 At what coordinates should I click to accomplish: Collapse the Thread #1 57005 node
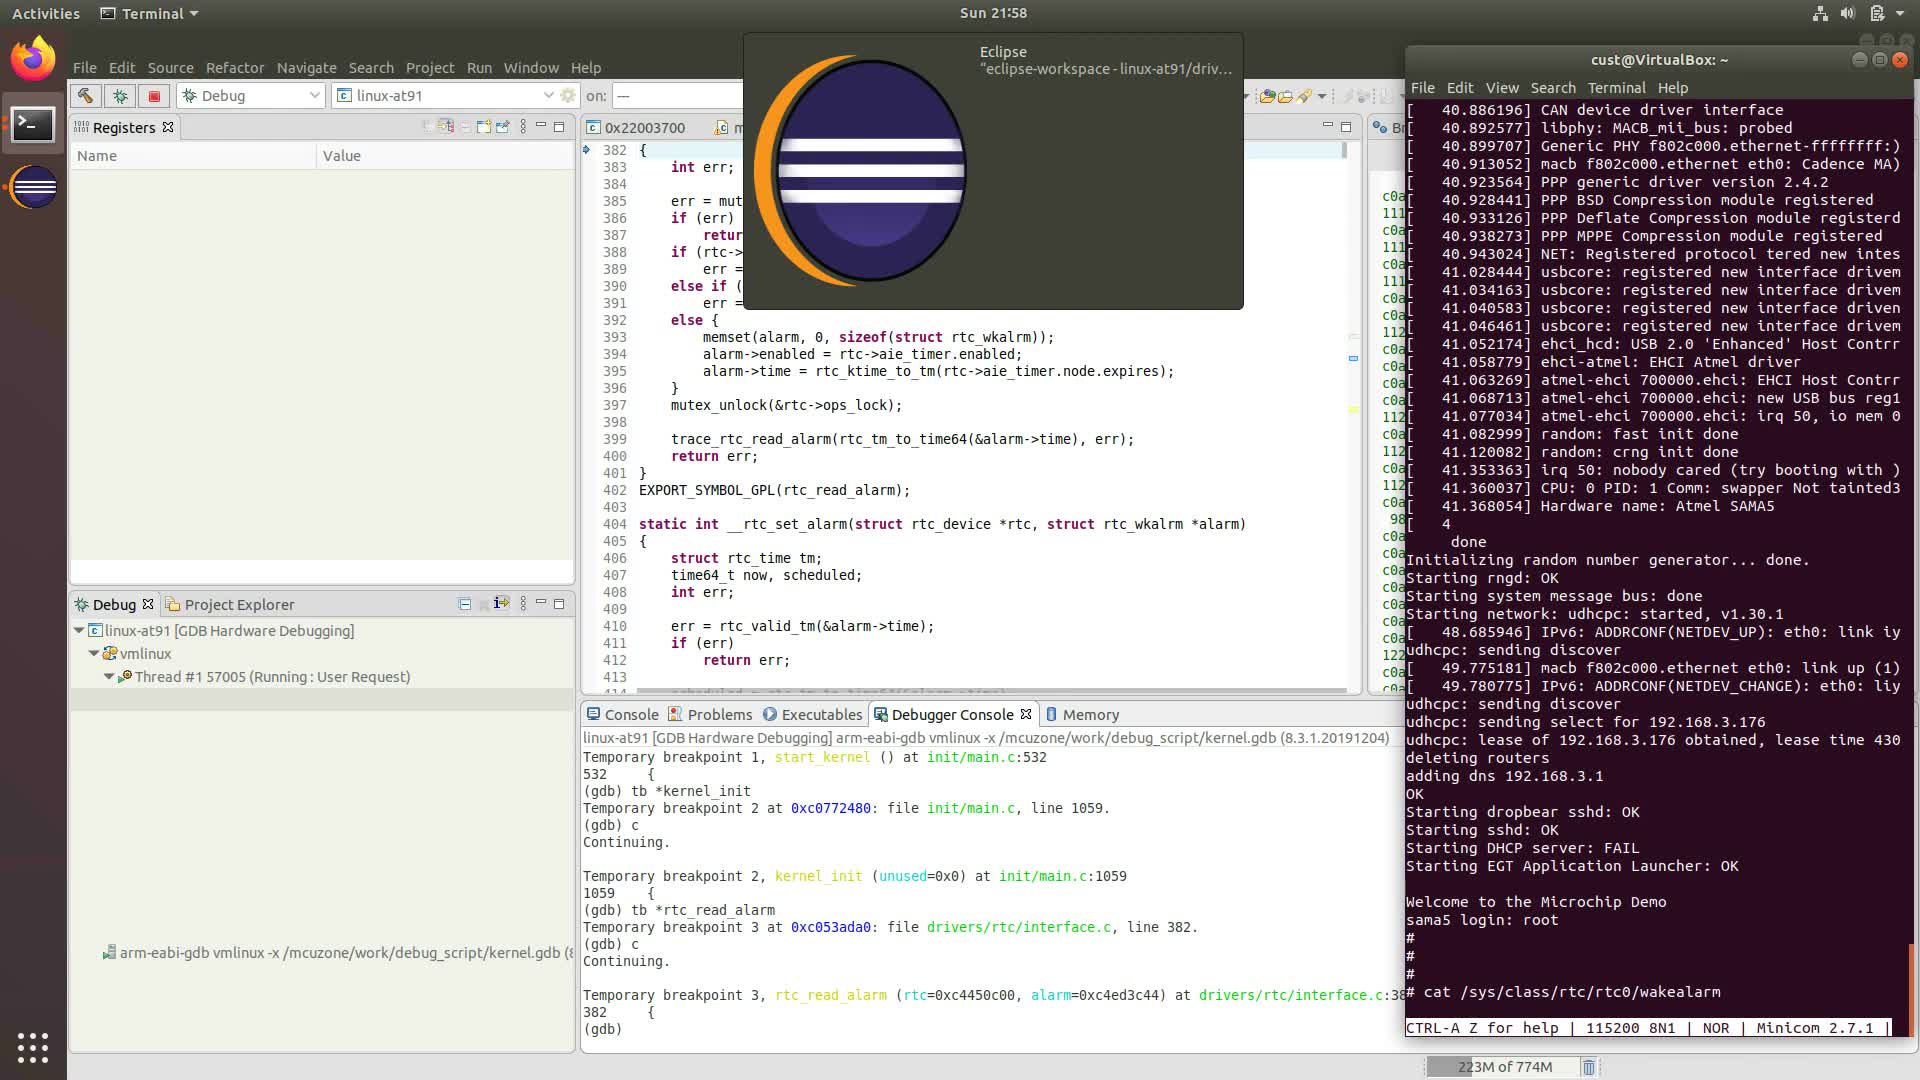pyautogui.click(x=109, y=677)
